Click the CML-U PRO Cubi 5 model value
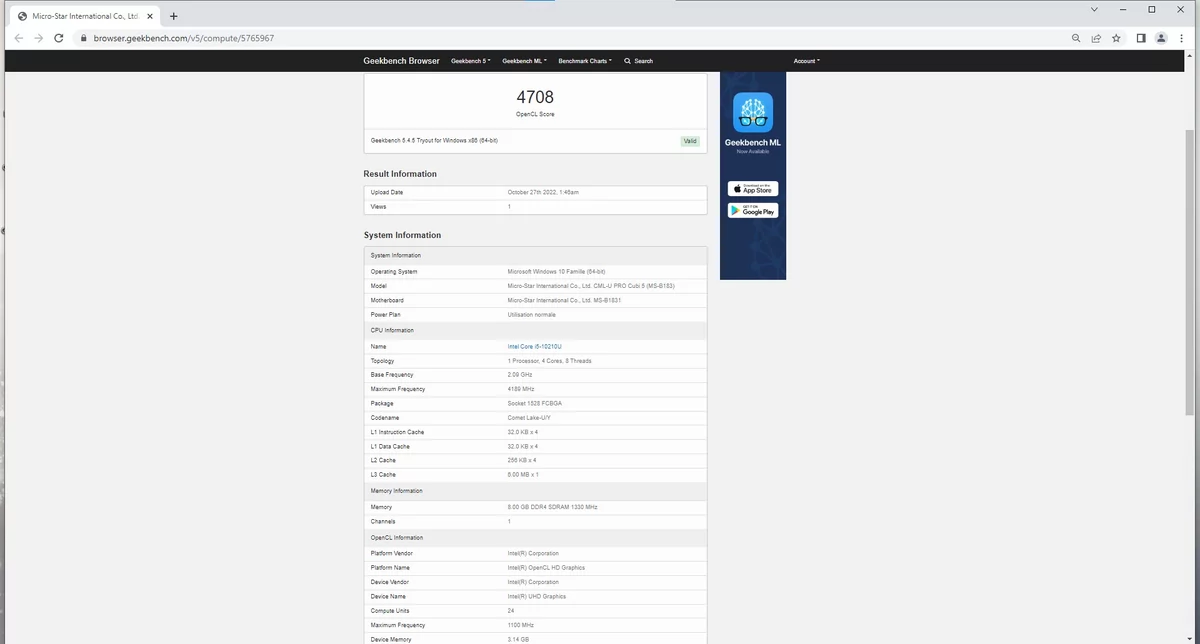 click(x=591, y=286)
